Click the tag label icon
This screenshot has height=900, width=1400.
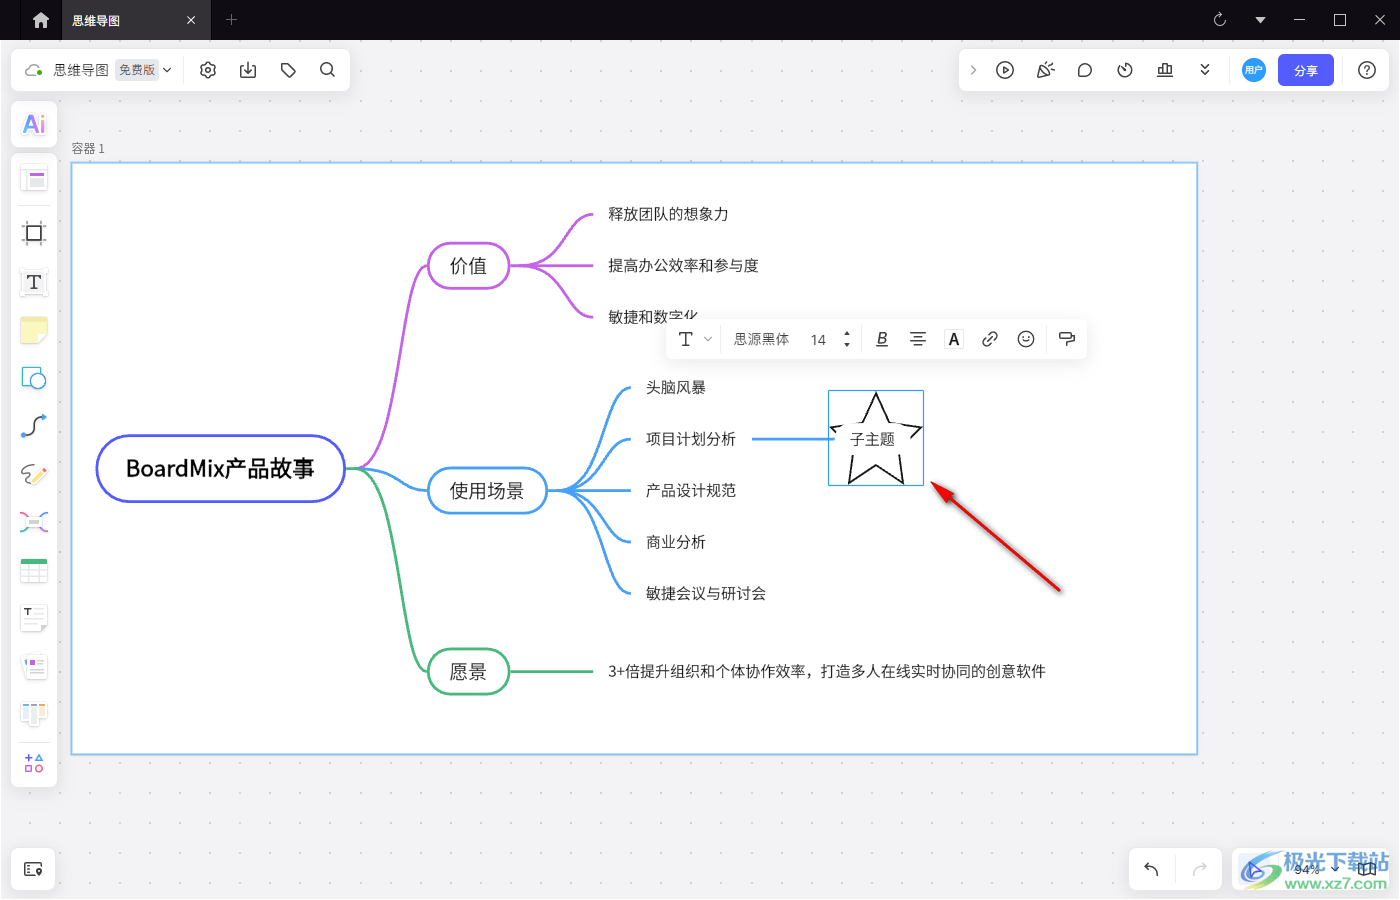pyautogui.click(x=288, y=70)
